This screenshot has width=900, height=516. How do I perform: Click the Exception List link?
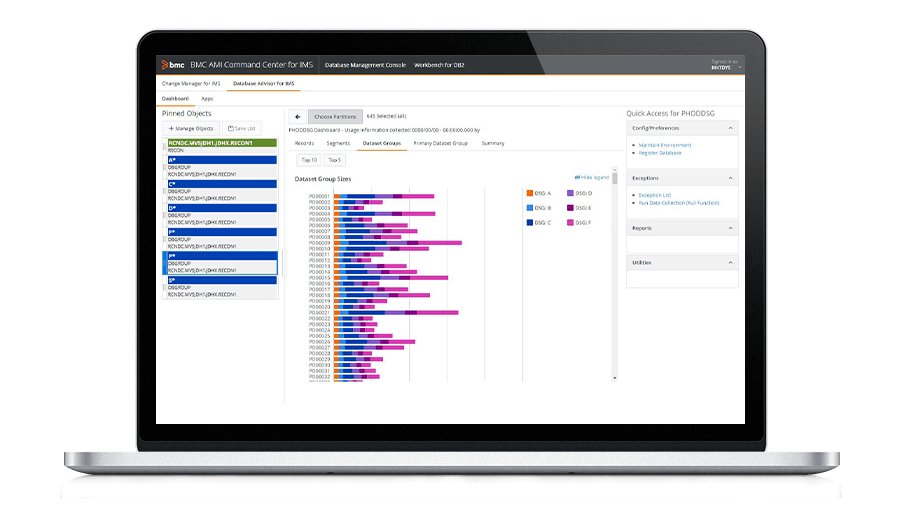pyautogui.click(x=655, y=195)
